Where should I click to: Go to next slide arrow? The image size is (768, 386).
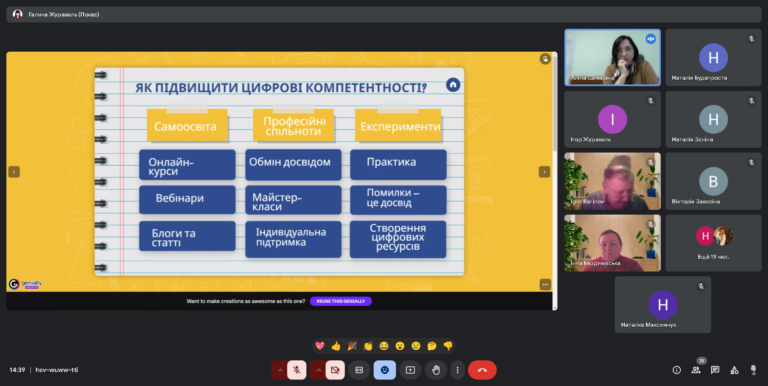[x=544, y=171]
